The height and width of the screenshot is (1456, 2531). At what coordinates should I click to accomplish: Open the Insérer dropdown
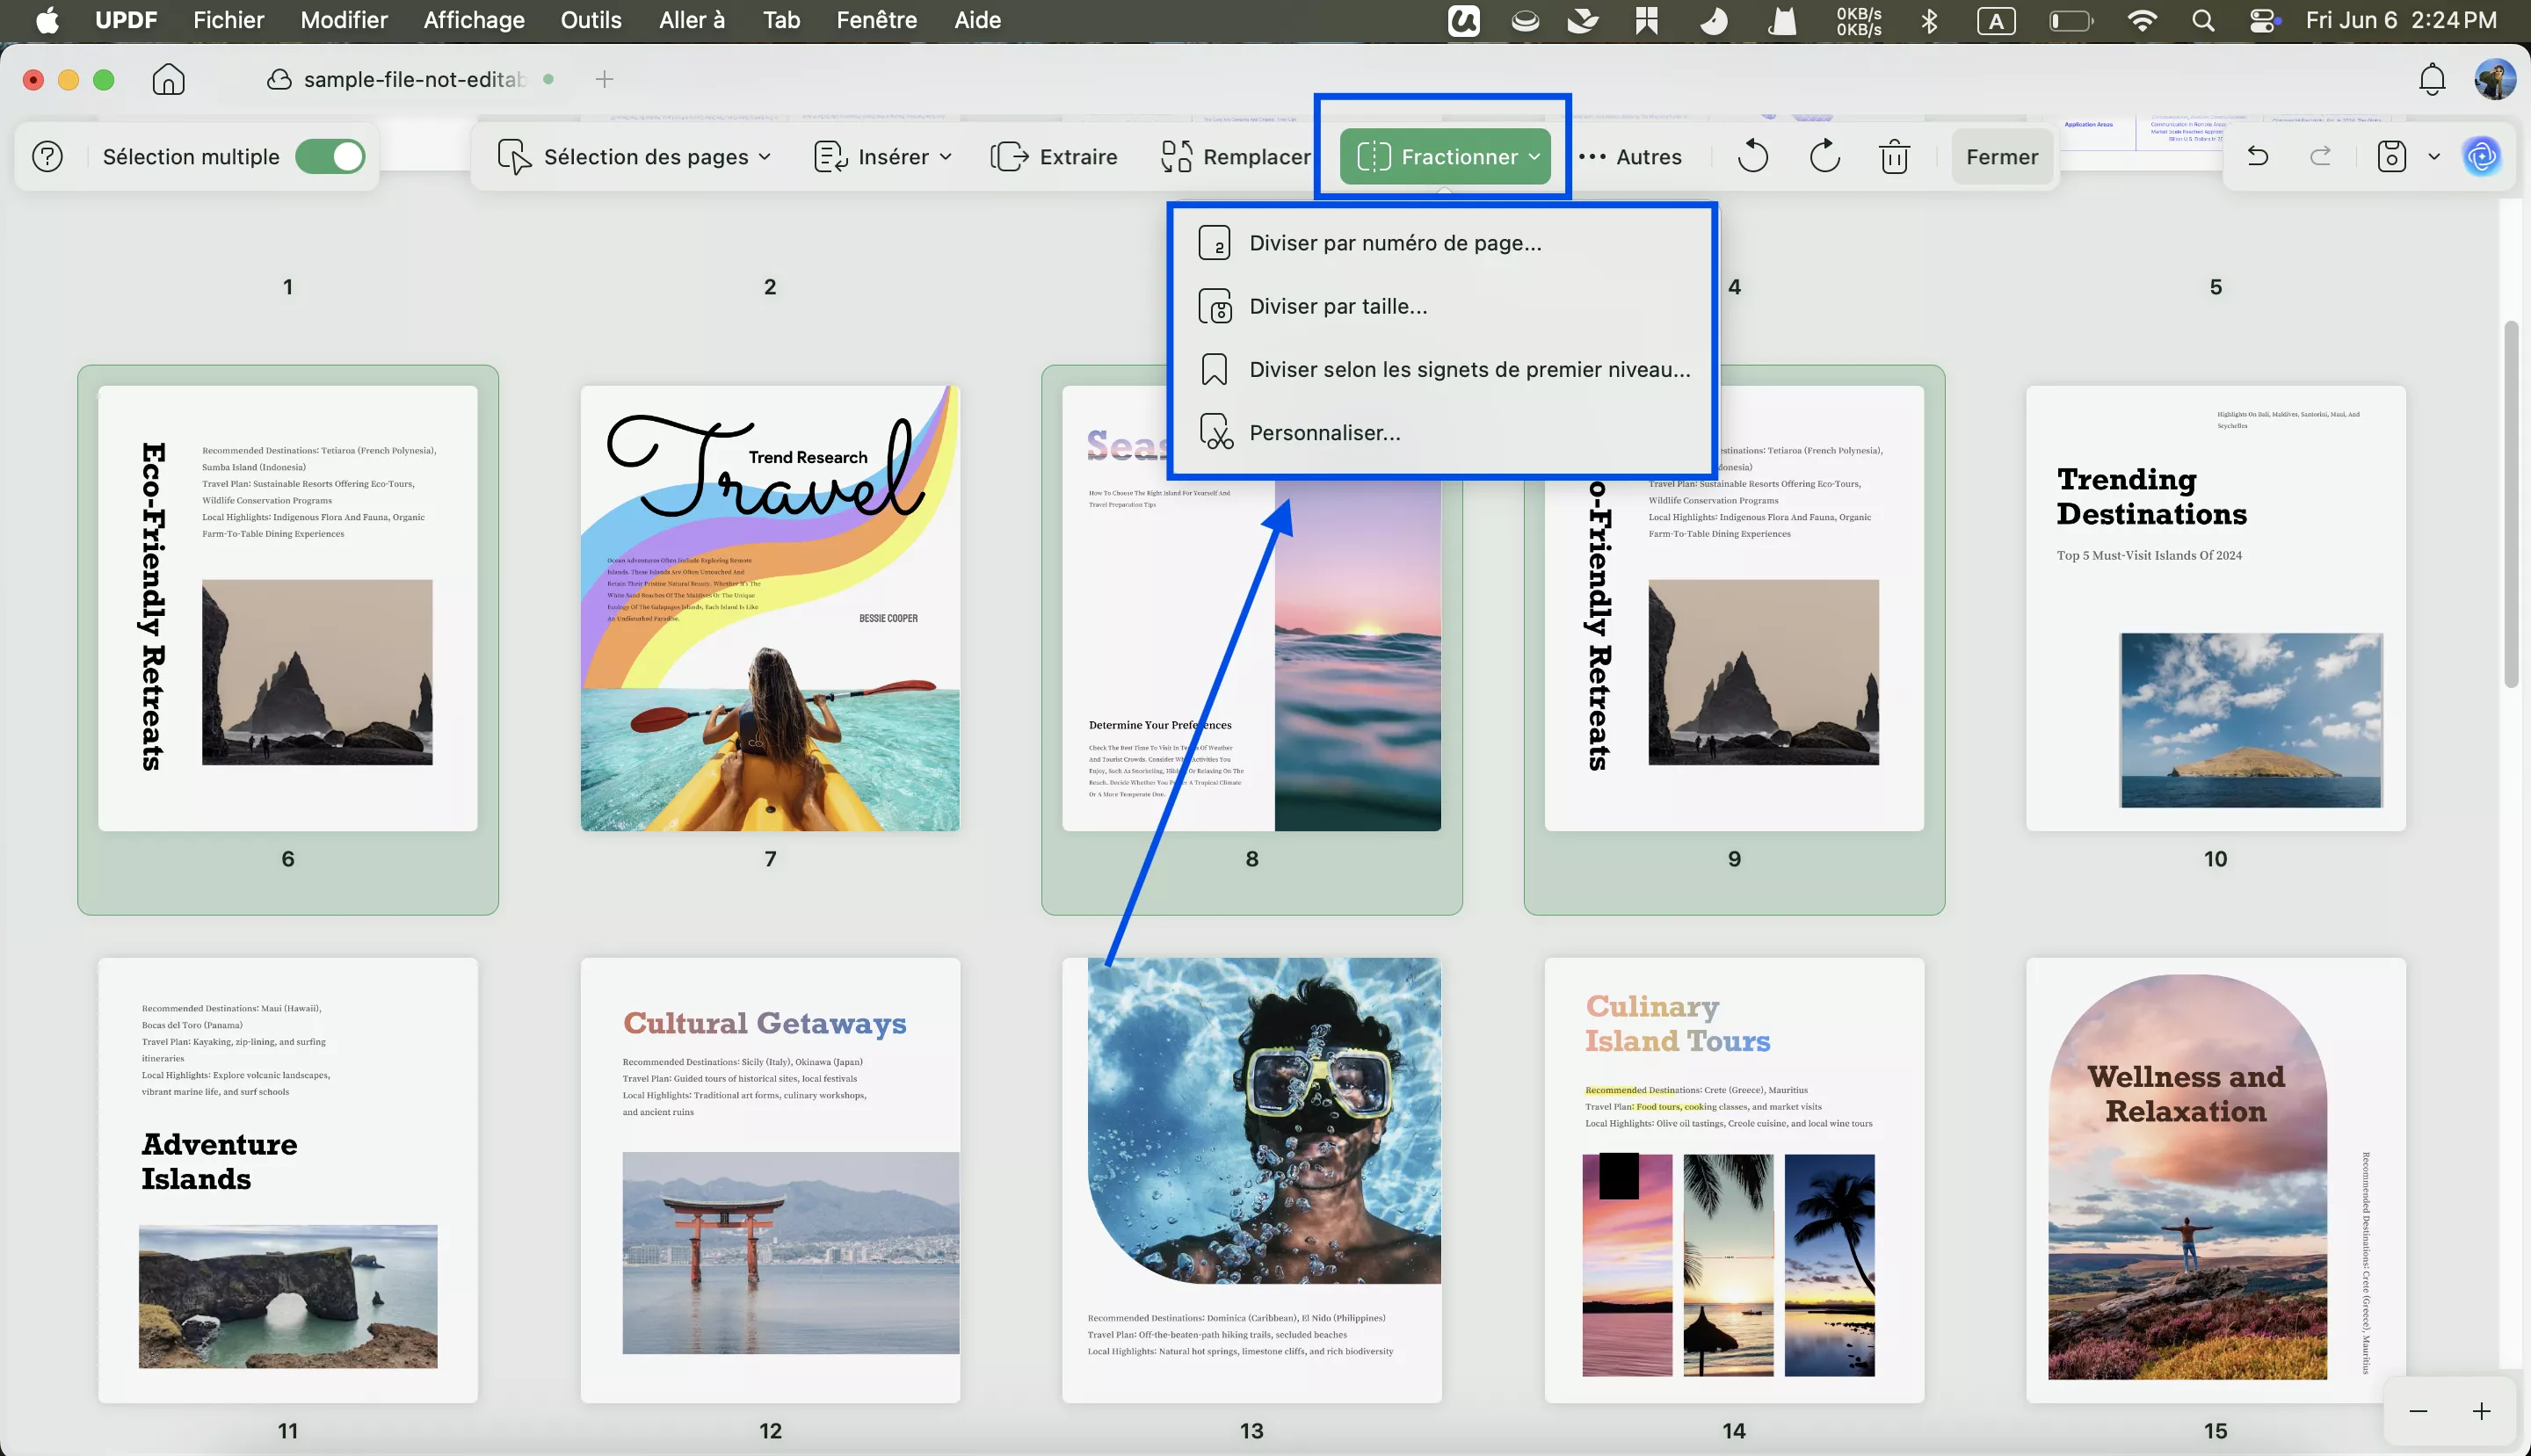883,157
